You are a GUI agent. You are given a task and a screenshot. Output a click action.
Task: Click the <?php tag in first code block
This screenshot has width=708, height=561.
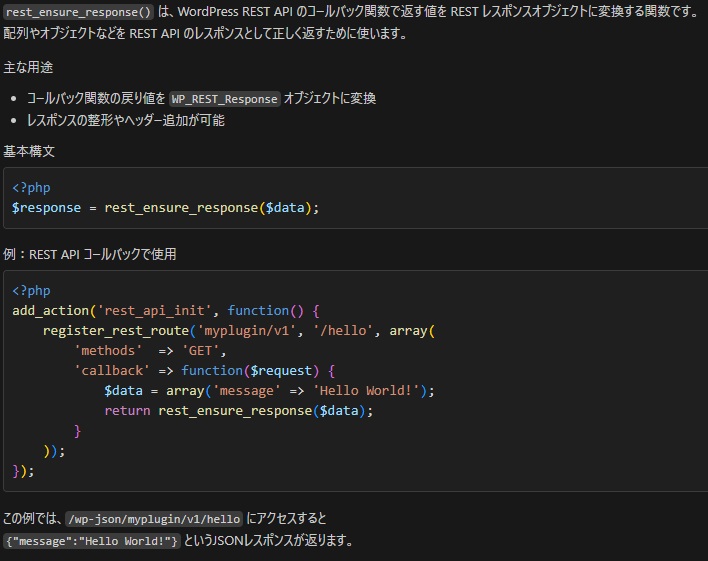31,187
